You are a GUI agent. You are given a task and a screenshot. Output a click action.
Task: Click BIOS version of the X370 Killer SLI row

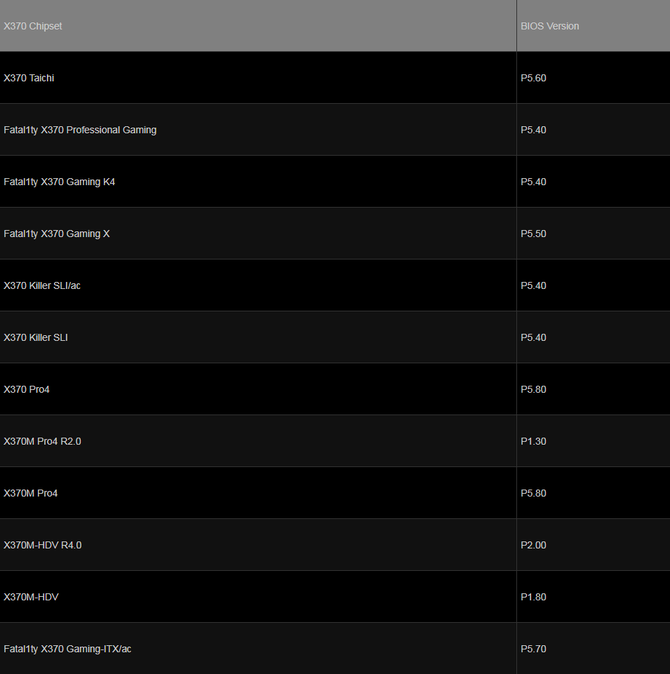click(533, 338)
